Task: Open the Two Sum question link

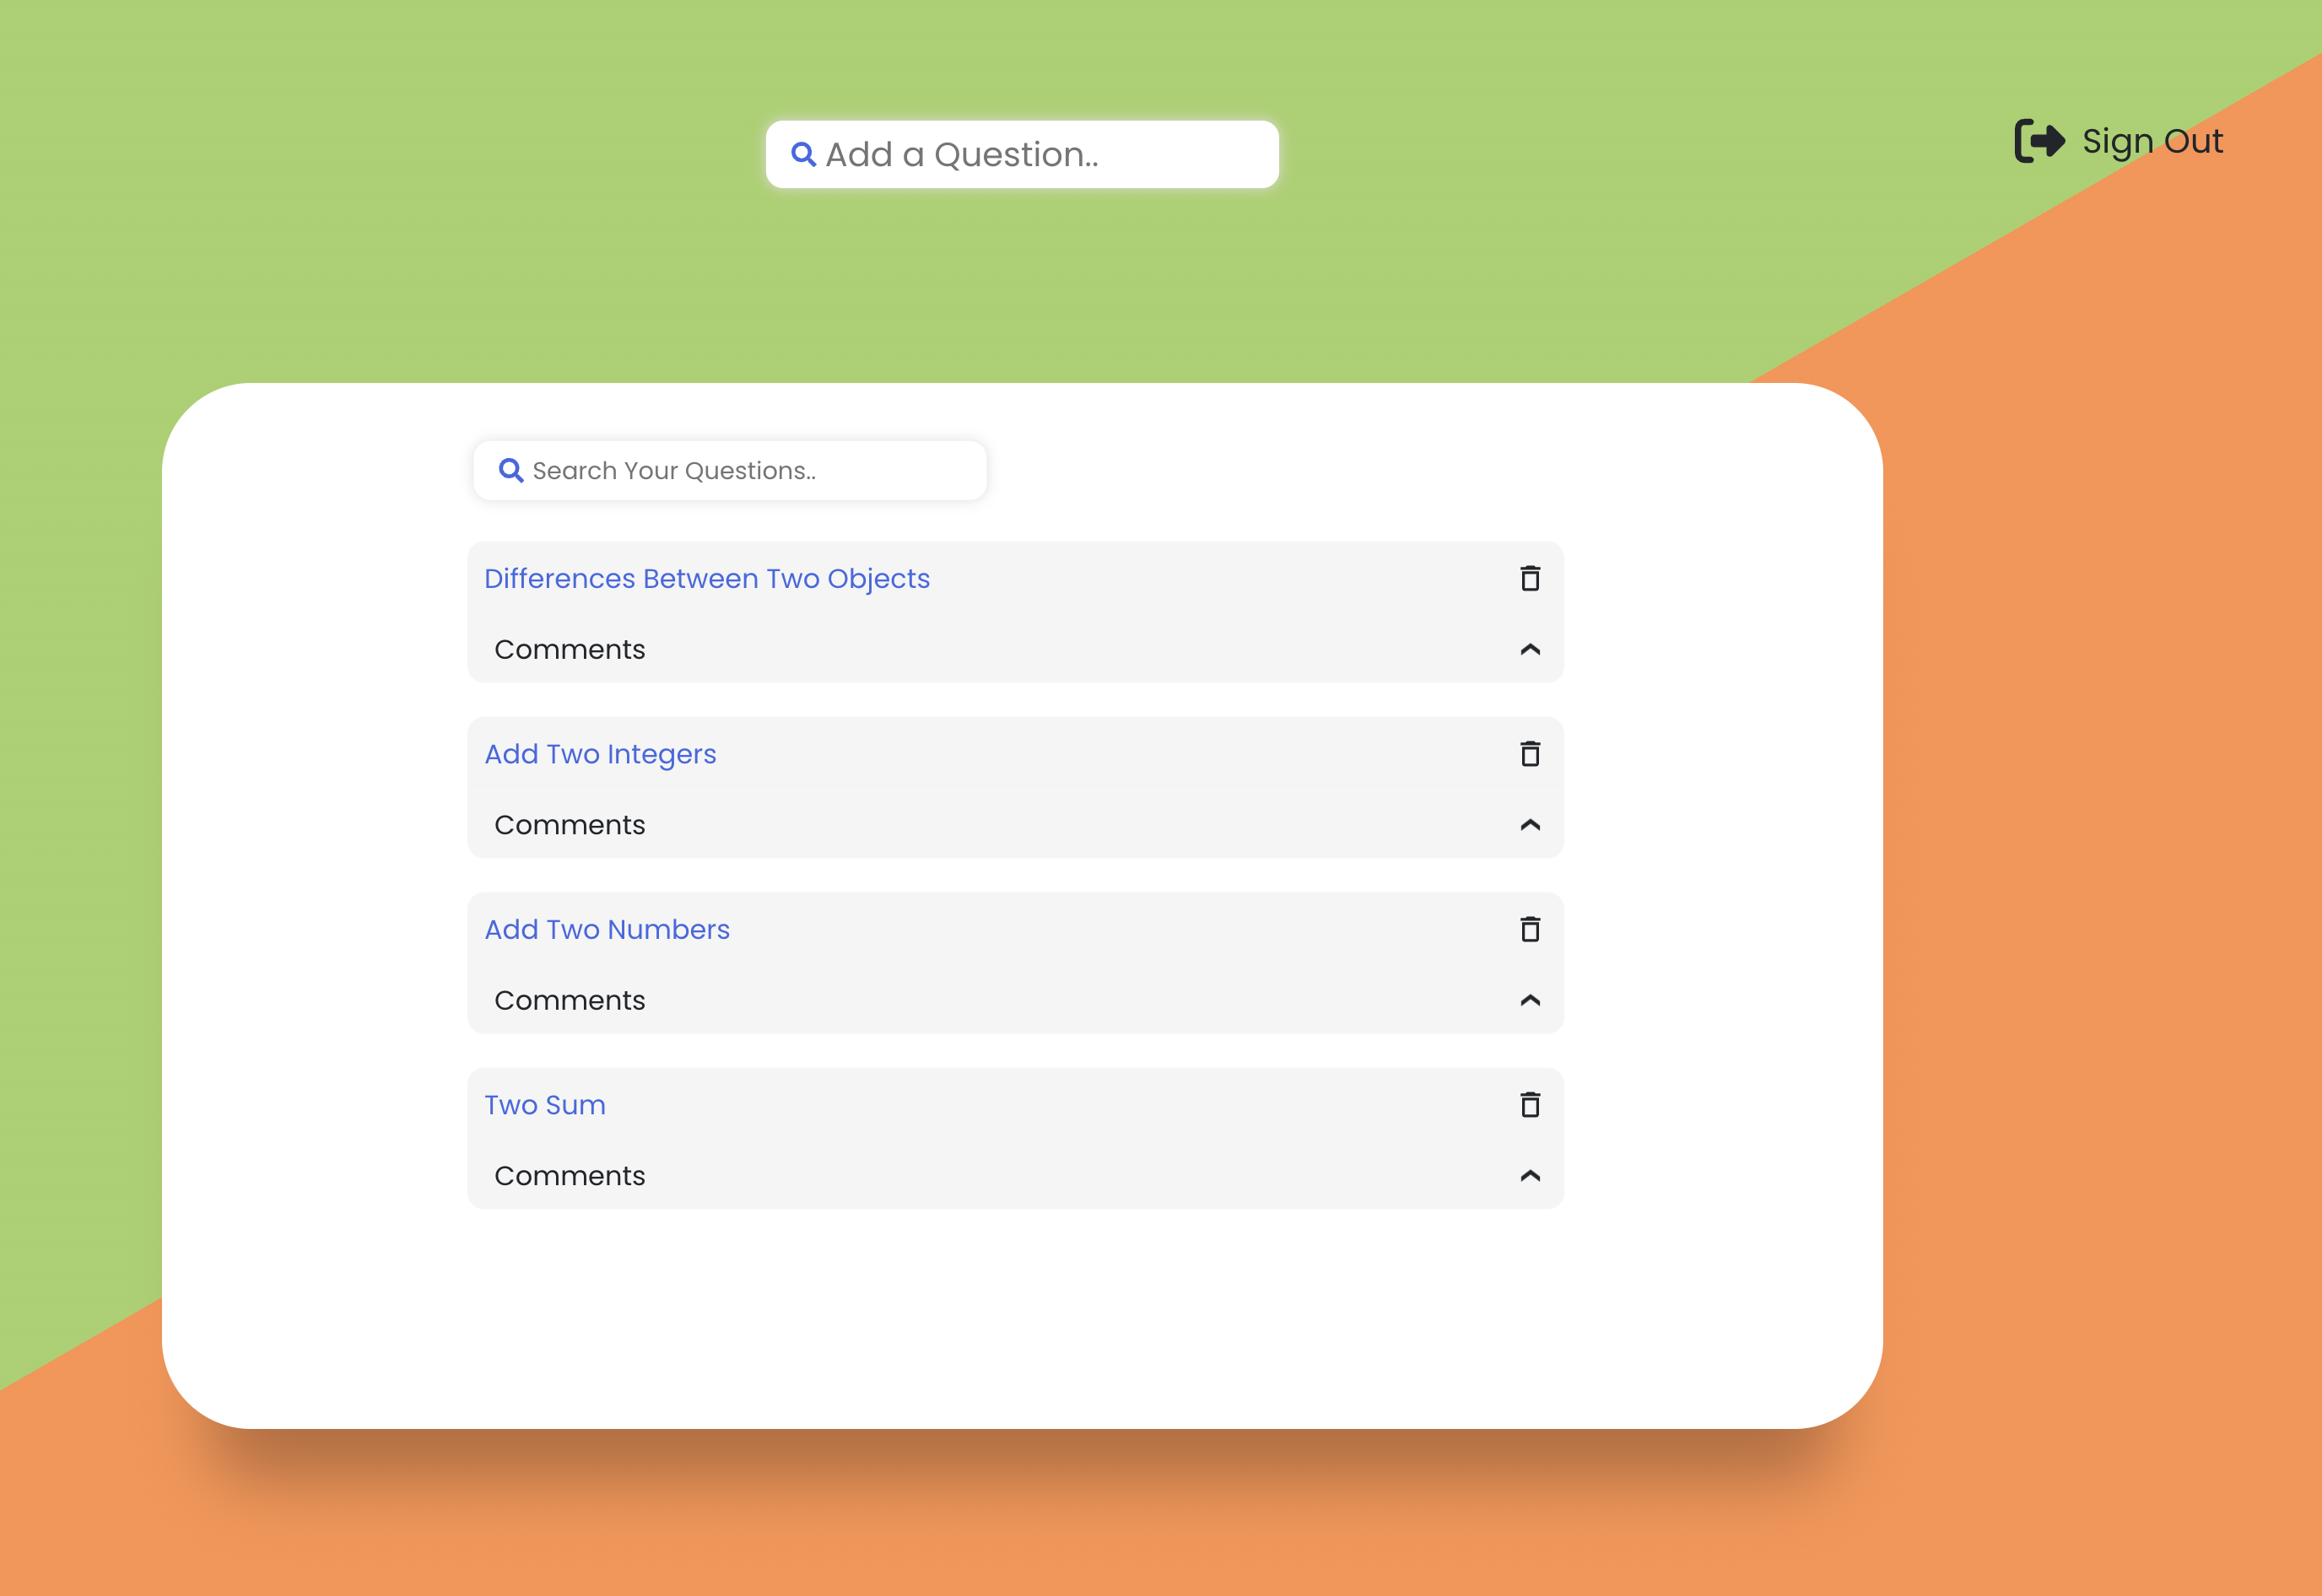Action: coord(545,1104)
